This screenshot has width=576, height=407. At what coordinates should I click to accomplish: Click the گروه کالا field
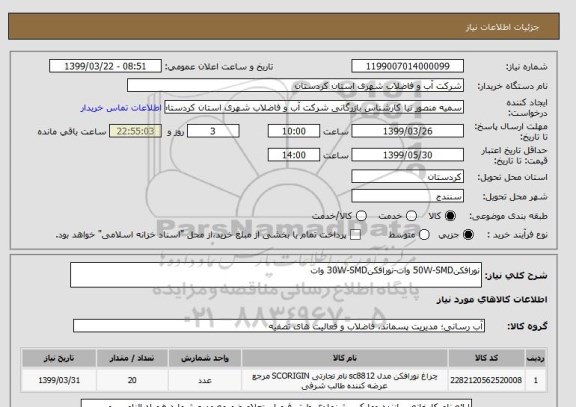(x=279, y=326)
